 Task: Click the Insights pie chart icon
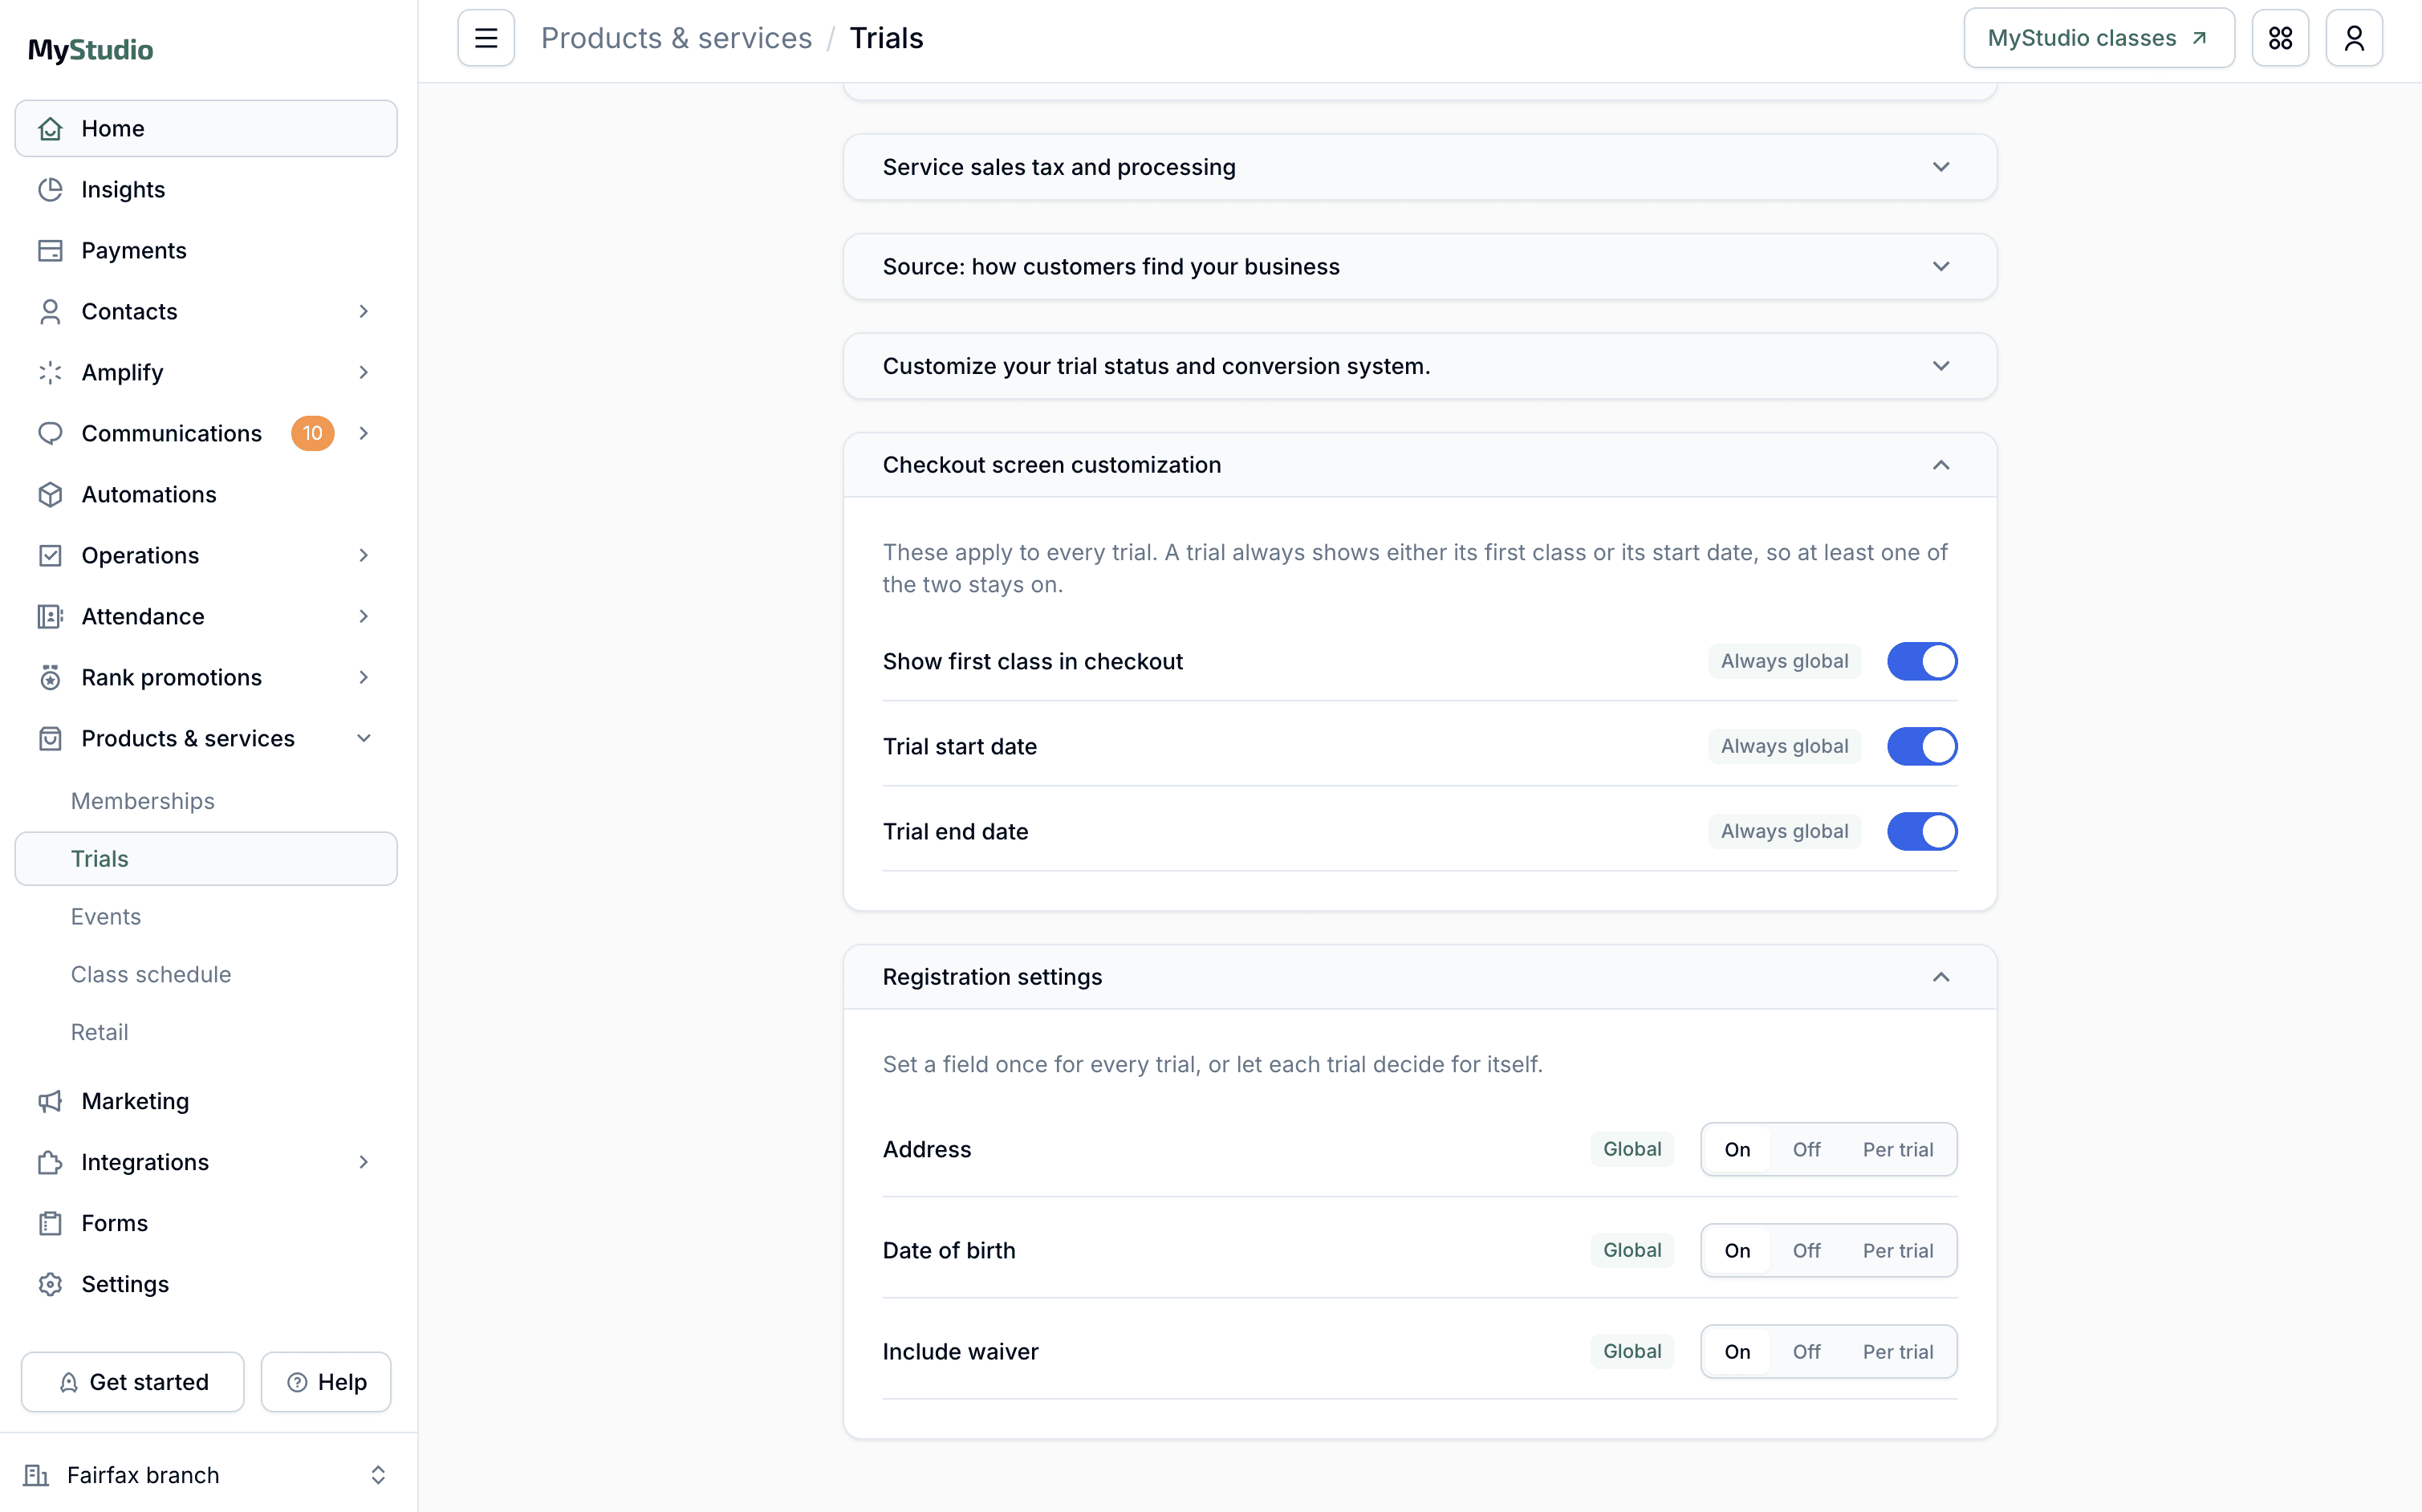(50, 189)
